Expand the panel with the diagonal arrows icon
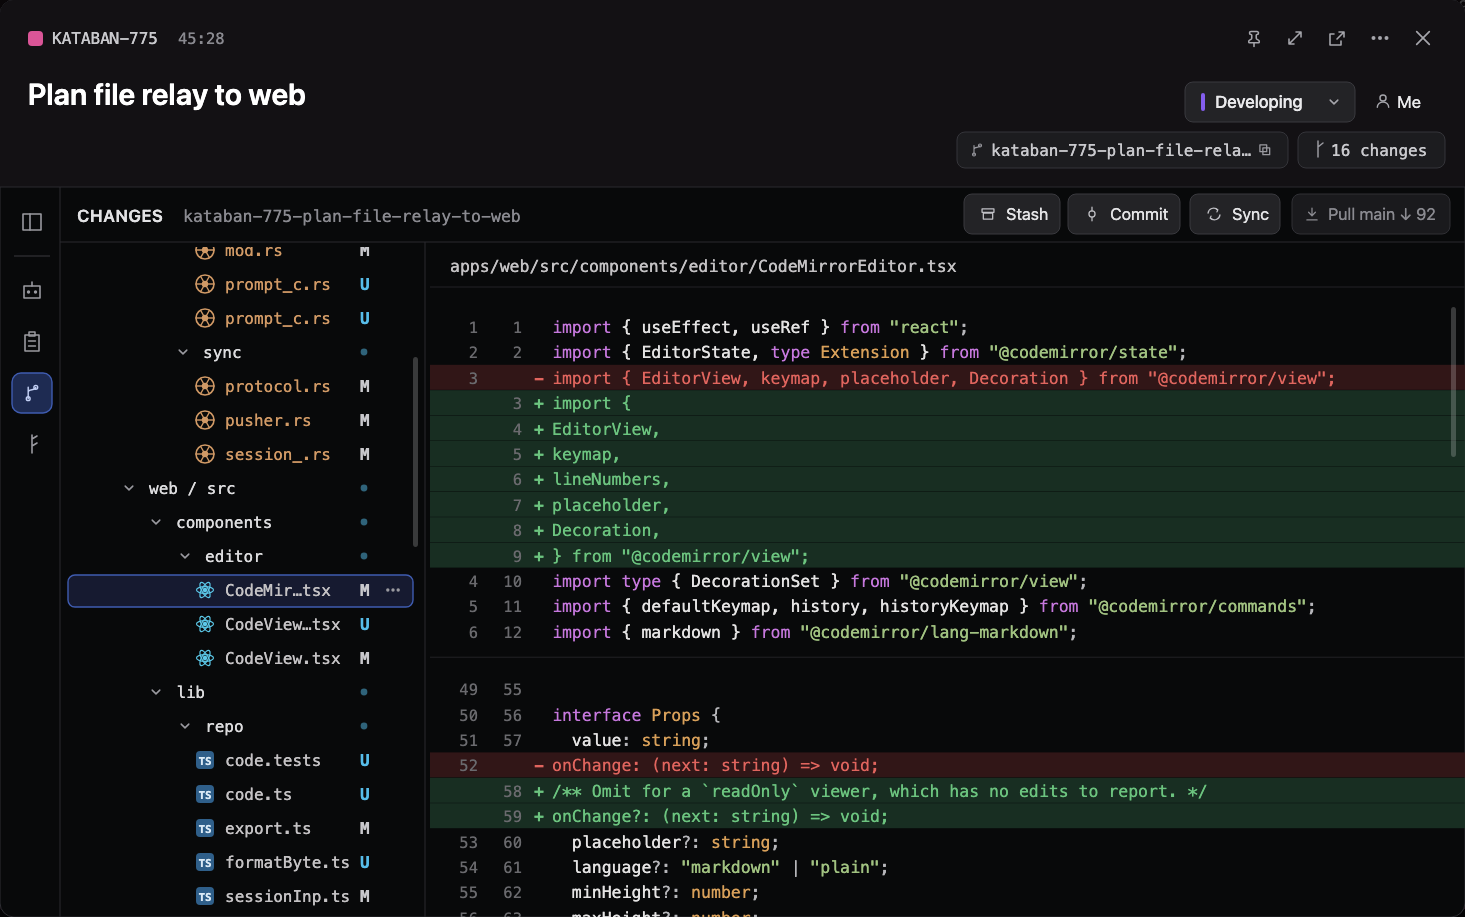The width and height of the screenshot is (1465, 917). coord(1295,38)
